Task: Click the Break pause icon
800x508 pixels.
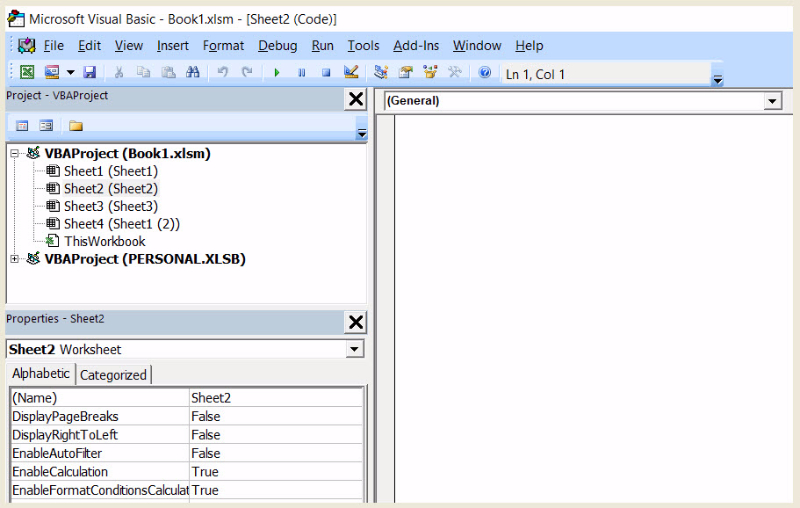Action: pos(302,73)
